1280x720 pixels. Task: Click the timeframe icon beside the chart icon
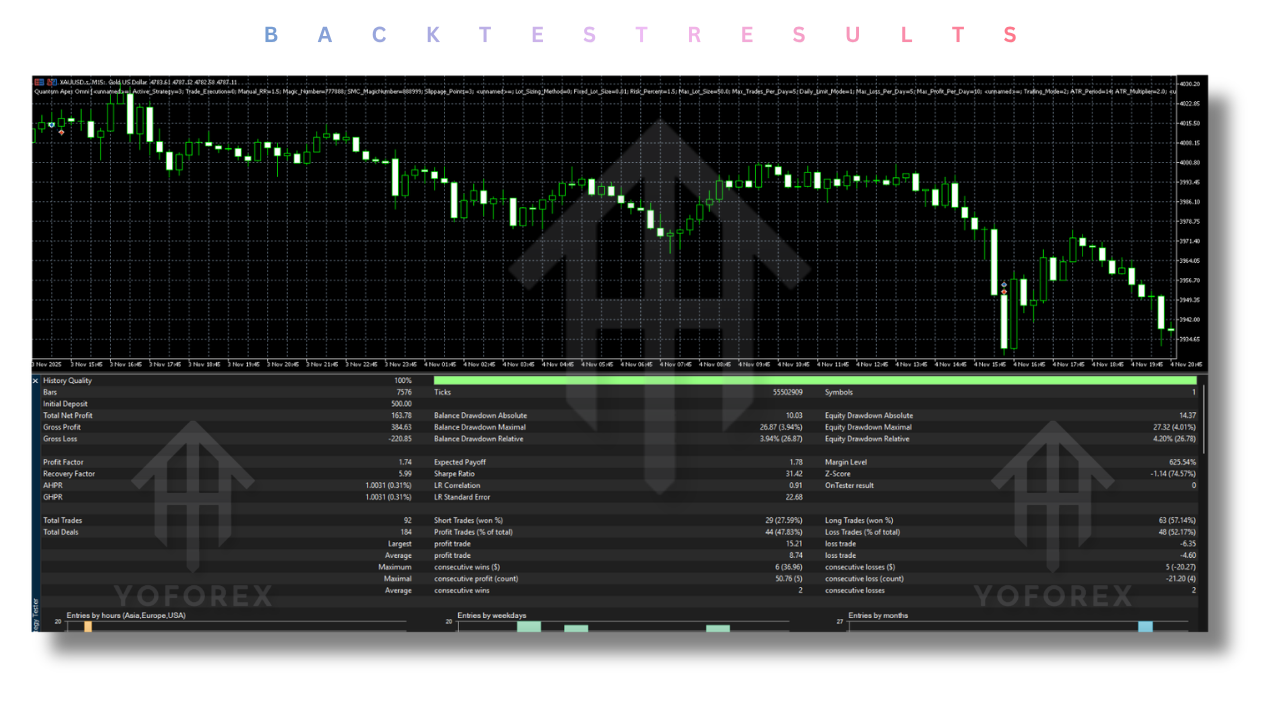pyautogui.click(x=51, y=83)
